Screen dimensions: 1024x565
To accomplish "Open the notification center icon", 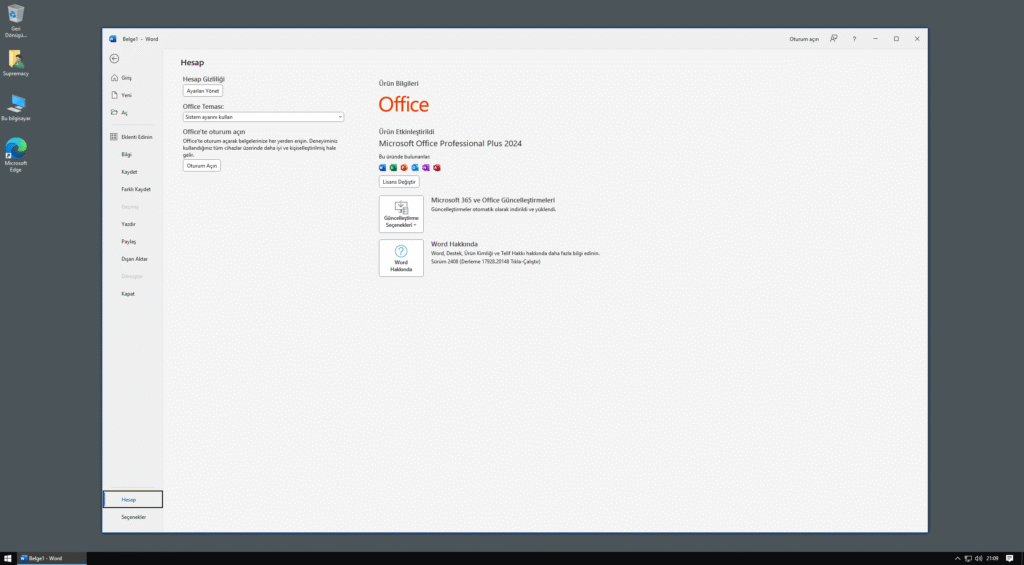I will tap(1010, 558).
